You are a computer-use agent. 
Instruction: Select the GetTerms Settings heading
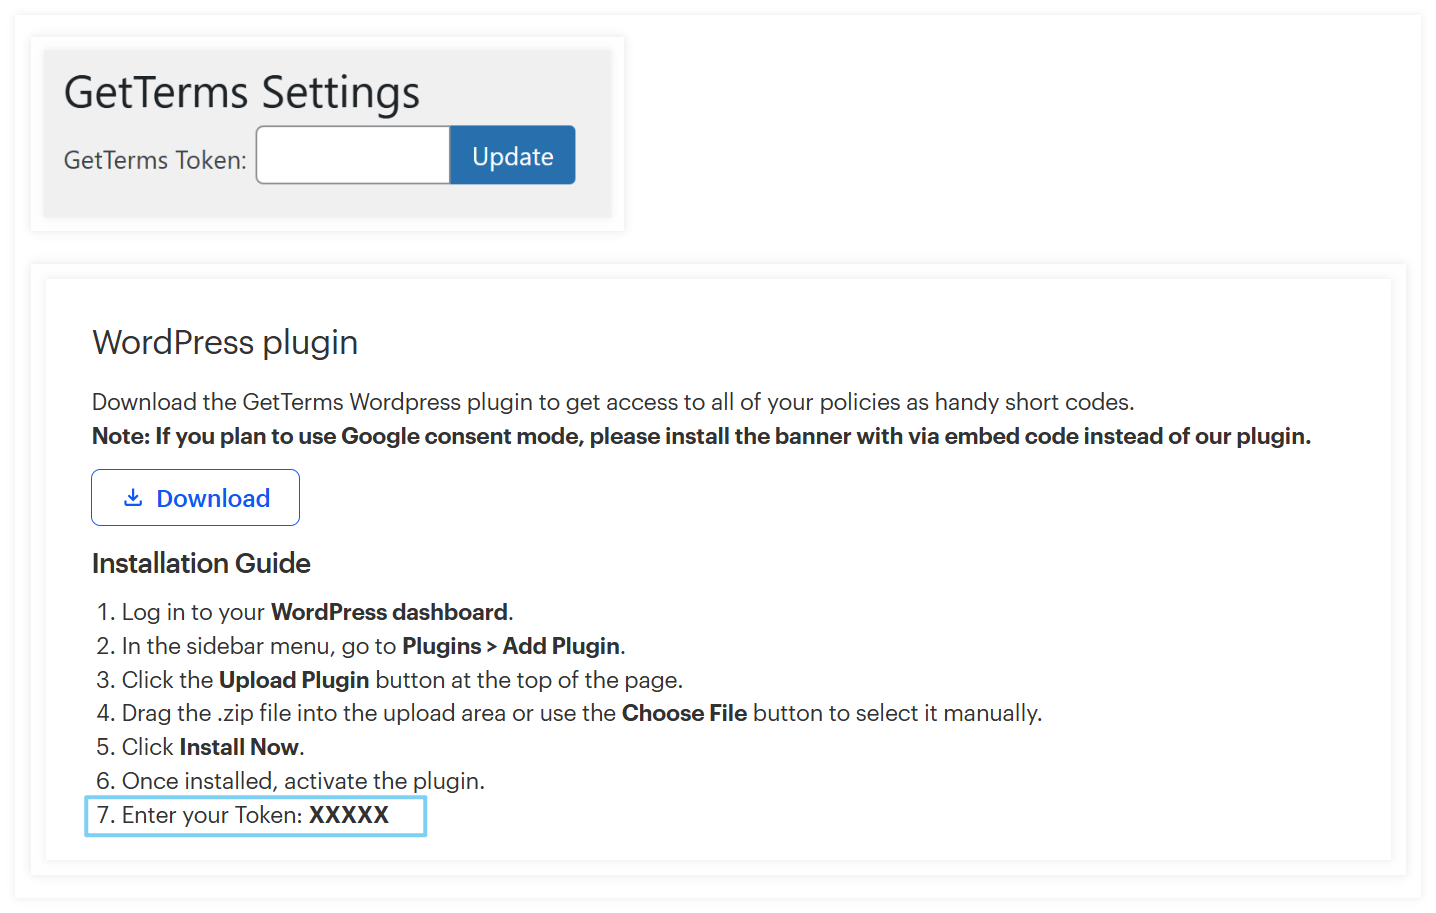(242, 92)
